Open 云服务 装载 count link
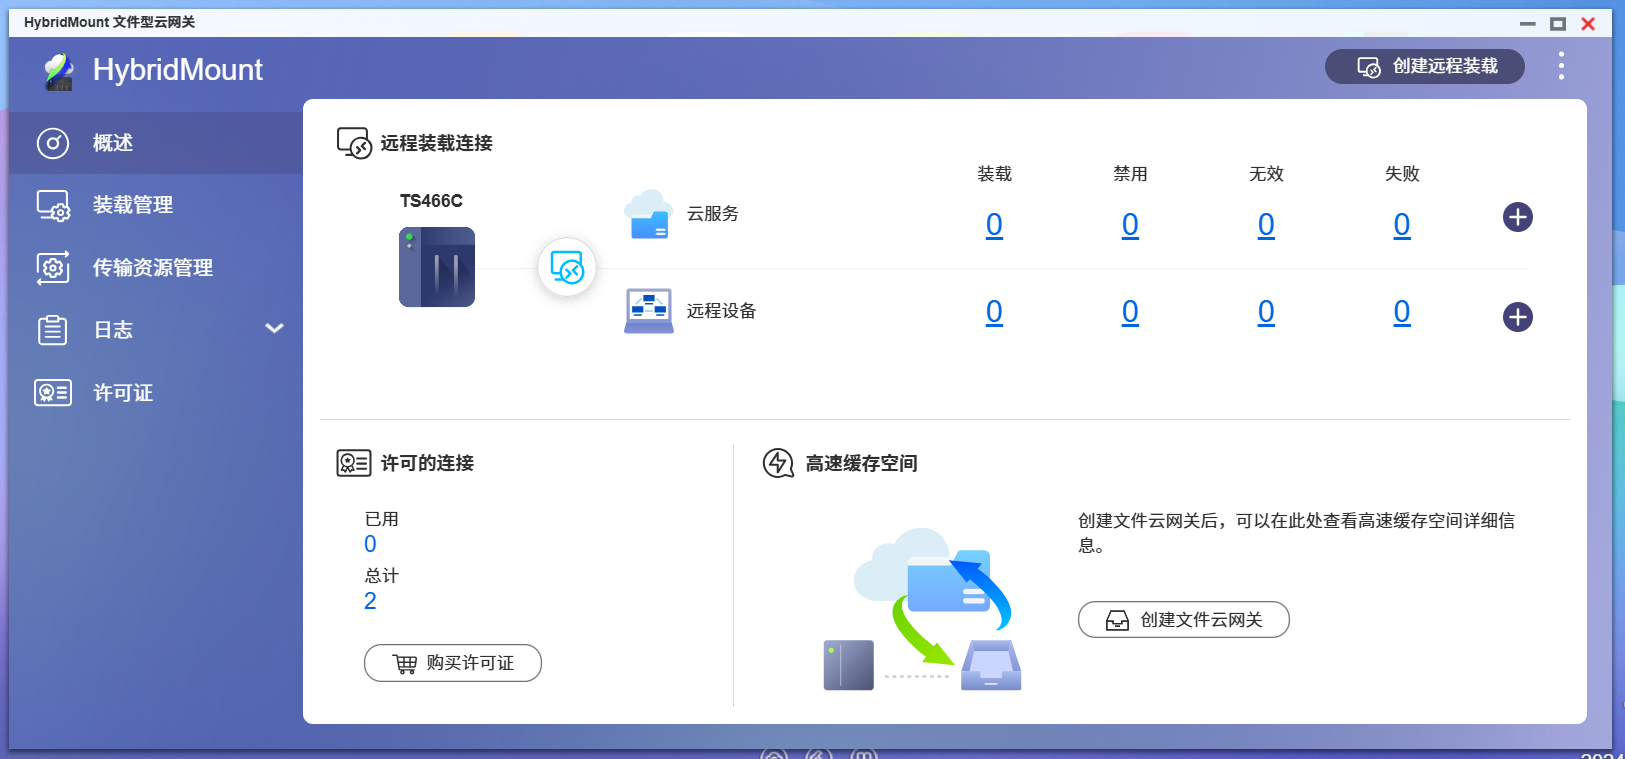The width and height of the screenshot is (1625, 759). click(x=994, y=225)
